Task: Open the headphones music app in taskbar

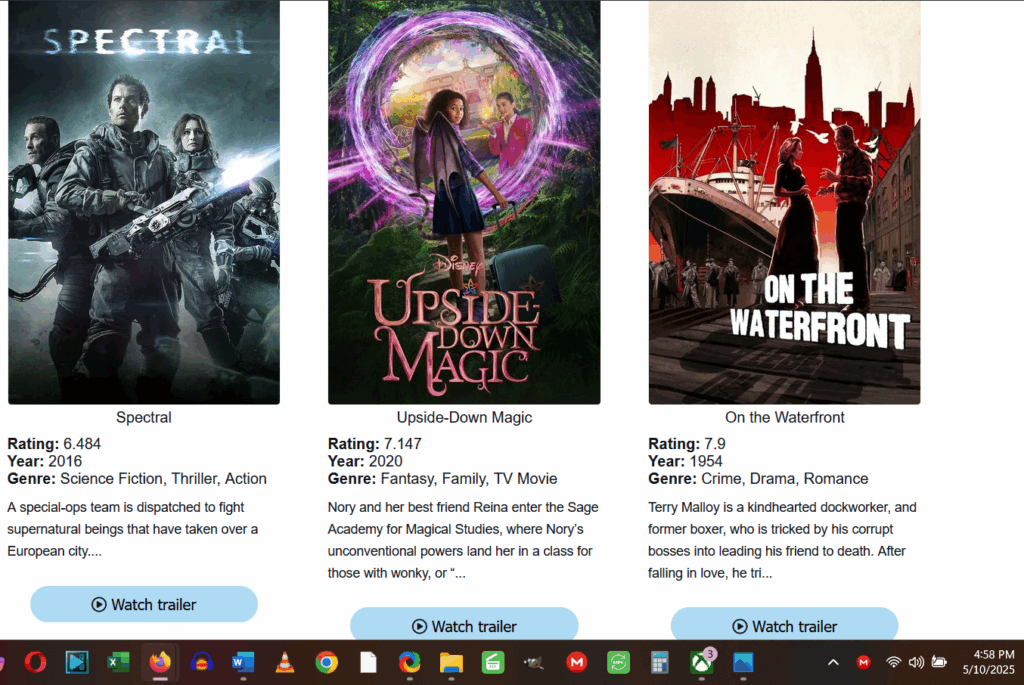Action: [202, 662]
